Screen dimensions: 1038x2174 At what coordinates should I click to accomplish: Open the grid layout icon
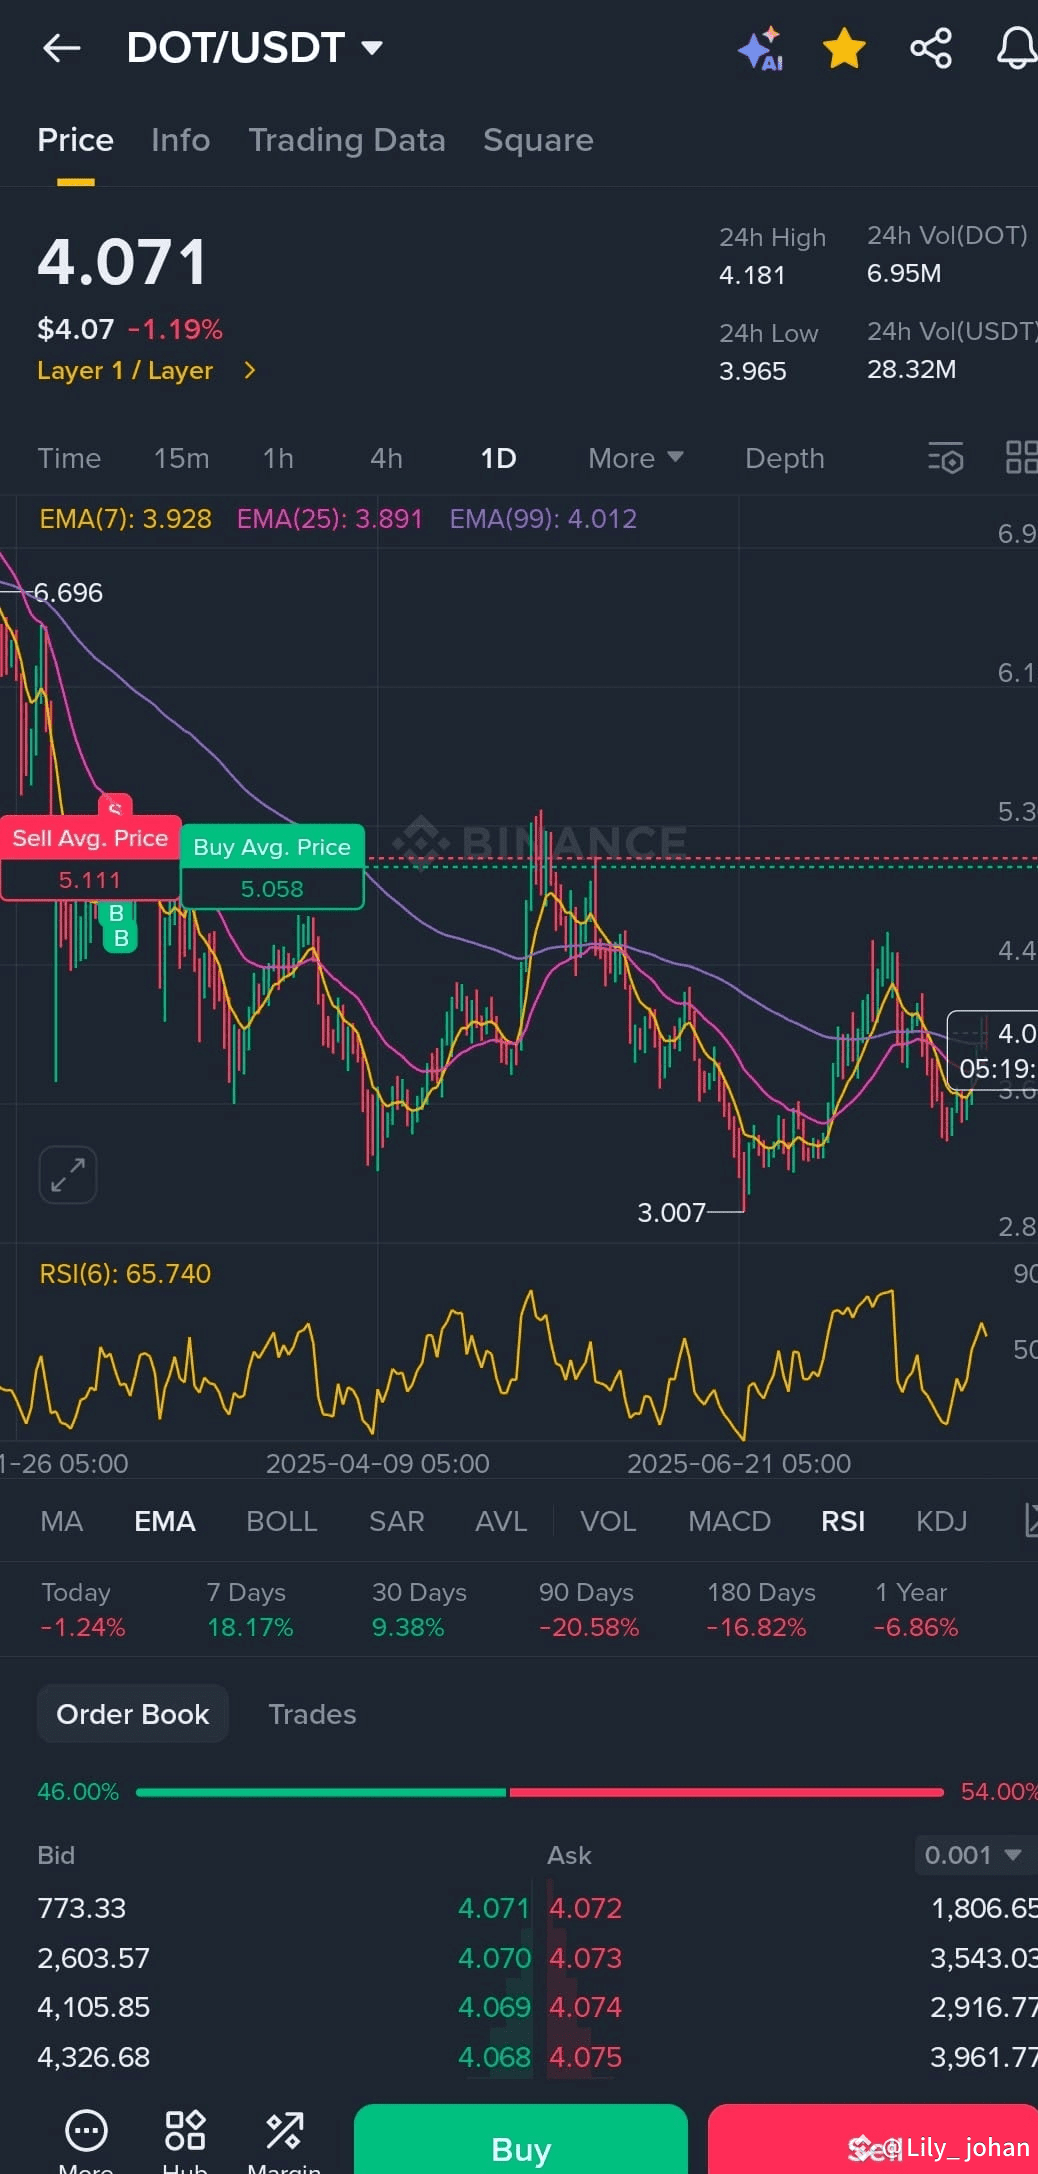point(1021,458)
